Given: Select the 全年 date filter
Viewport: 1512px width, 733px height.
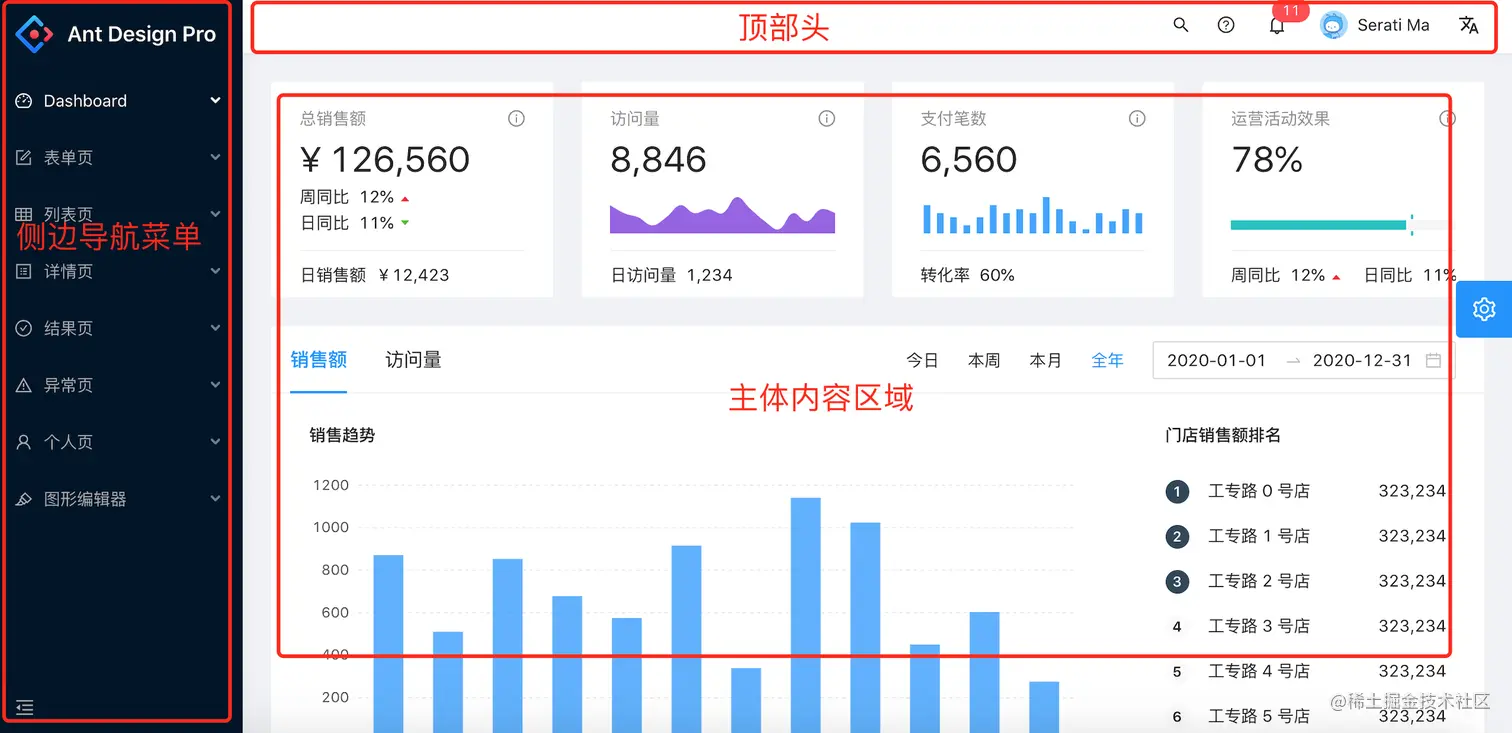Looking at the screenshot, I should tap(1108, 360).
